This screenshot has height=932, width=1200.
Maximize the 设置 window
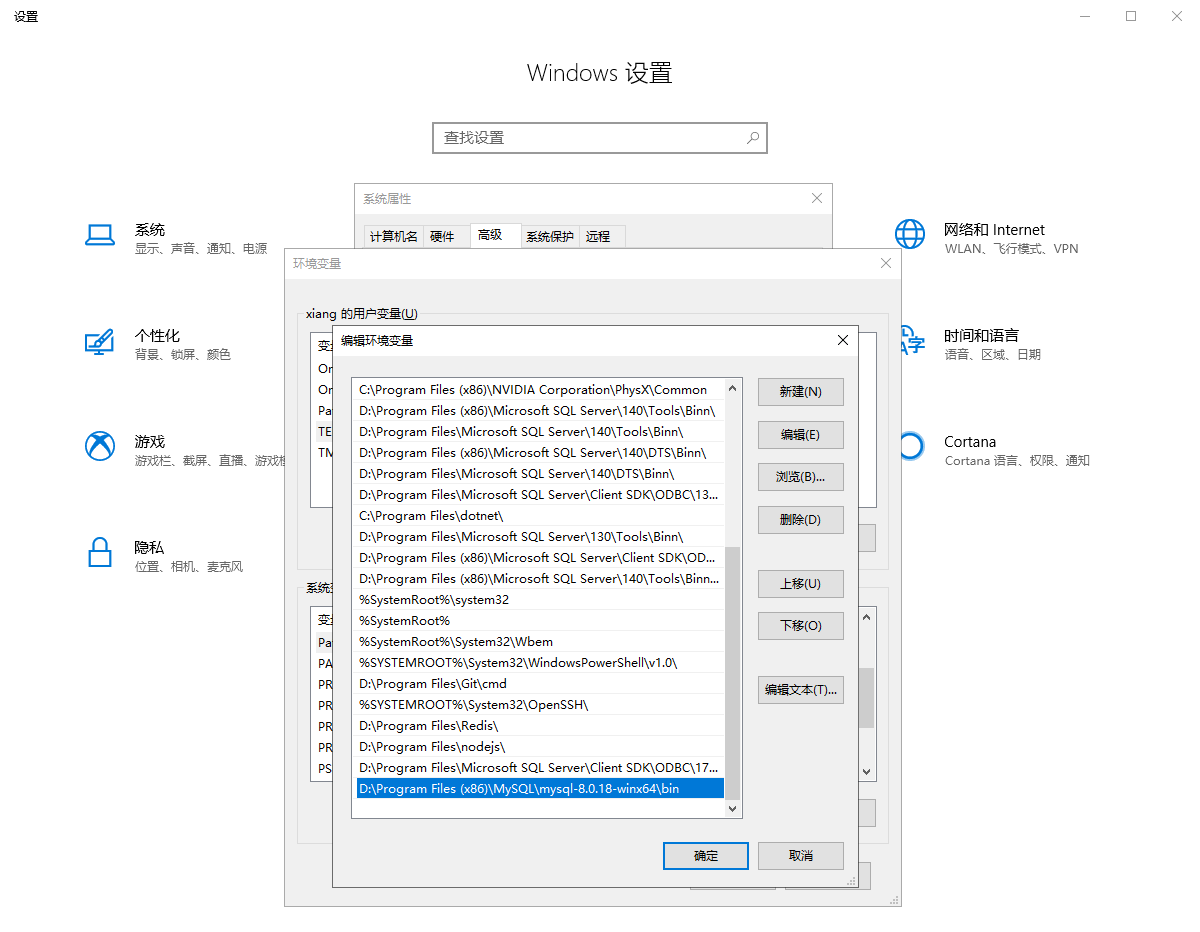1131,16
